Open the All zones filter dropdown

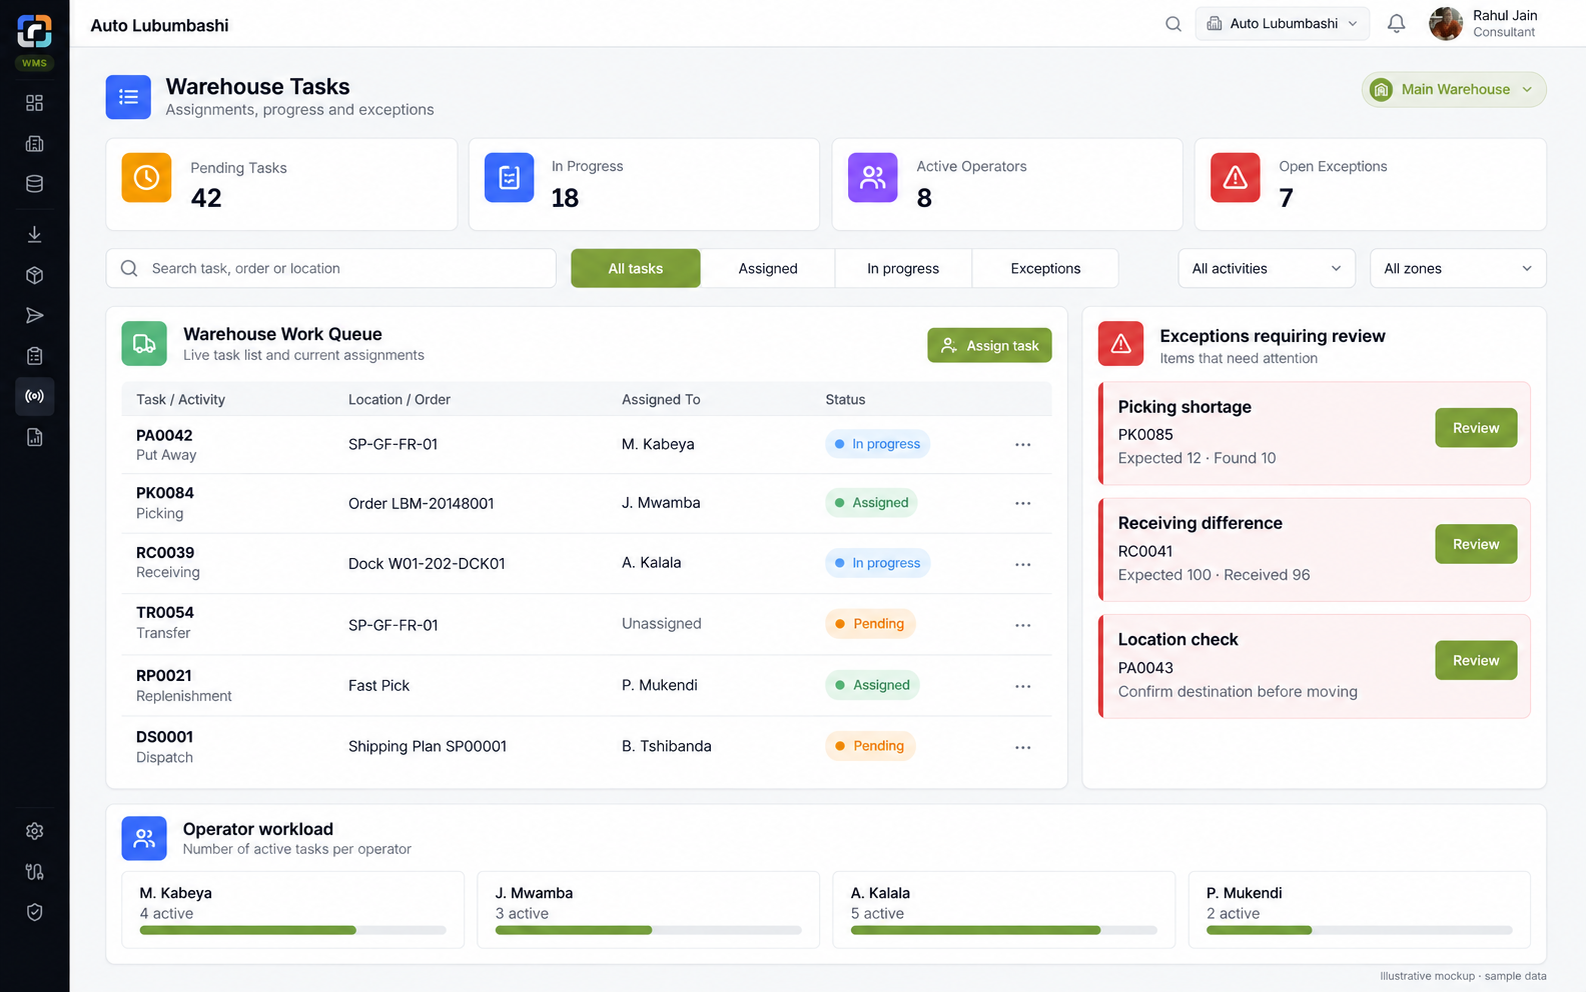coord(1457,268)
